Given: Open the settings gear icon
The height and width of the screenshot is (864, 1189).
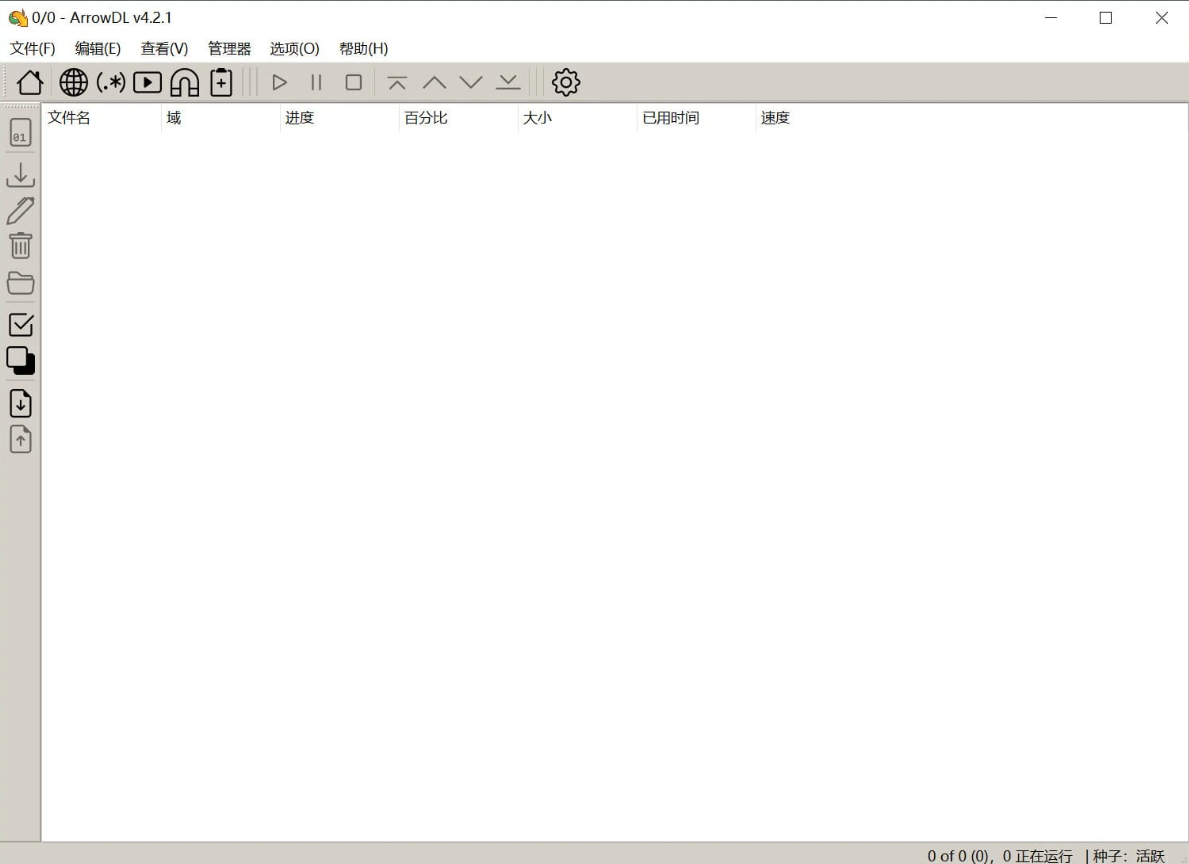Looking at the screenshot, I should tap(566, 83).
